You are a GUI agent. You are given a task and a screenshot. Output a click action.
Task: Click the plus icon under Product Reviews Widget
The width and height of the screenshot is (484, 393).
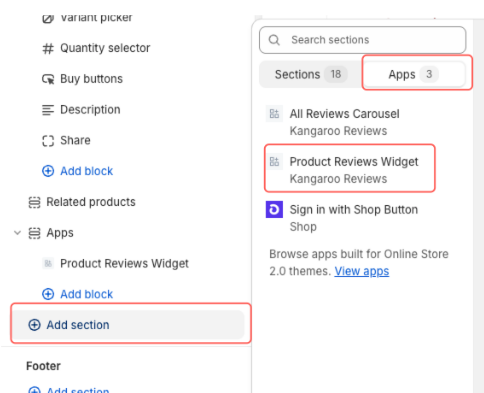[48, 294]
